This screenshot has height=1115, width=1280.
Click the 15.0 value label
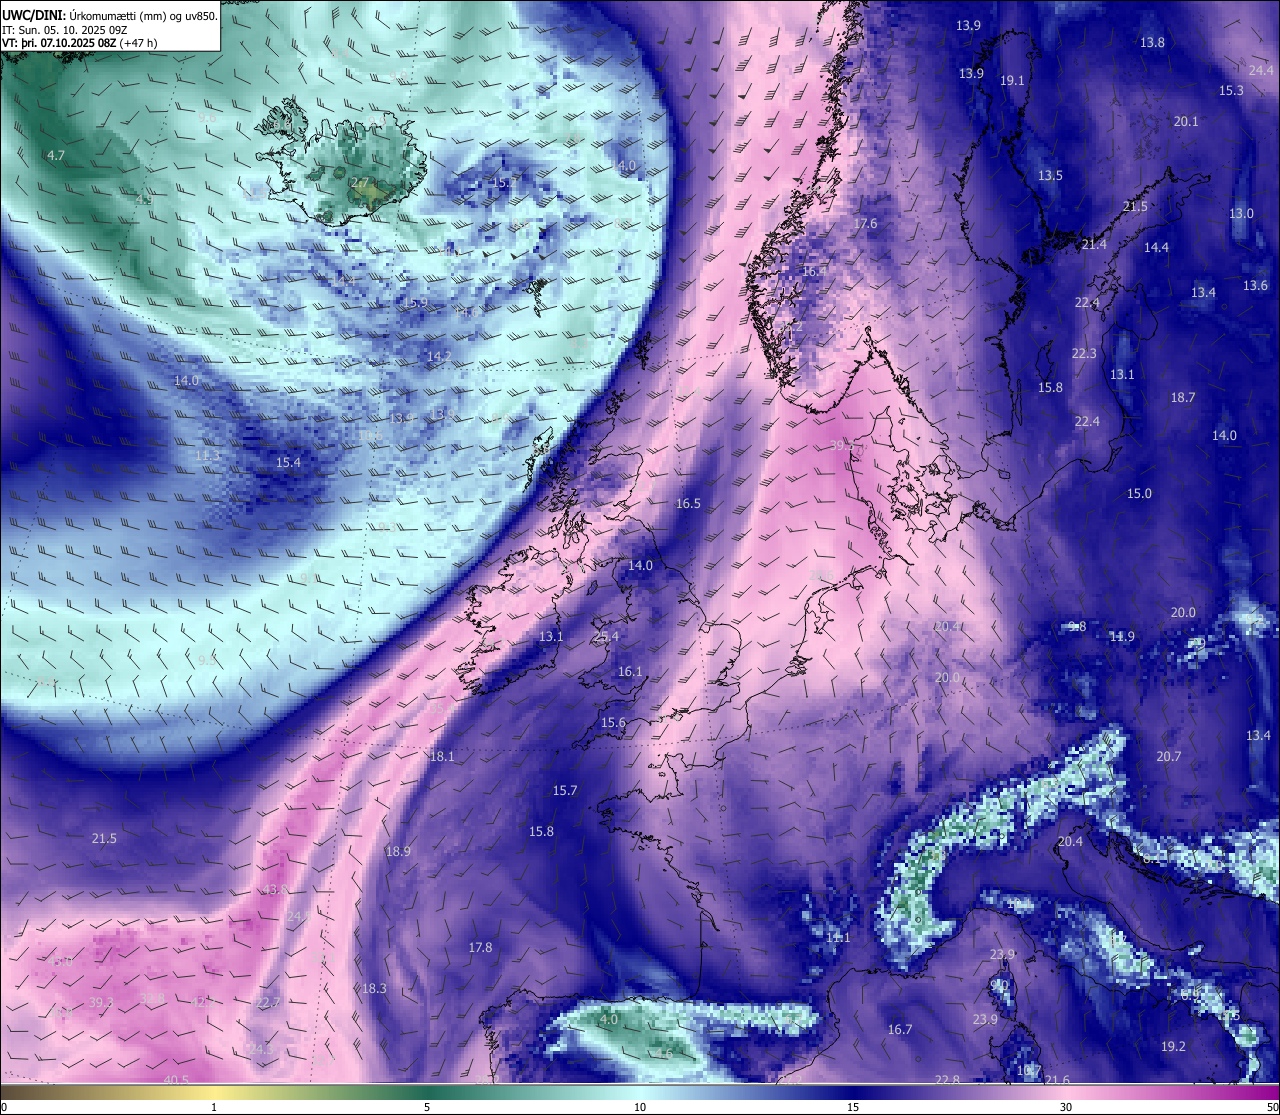coord(1139,494)
